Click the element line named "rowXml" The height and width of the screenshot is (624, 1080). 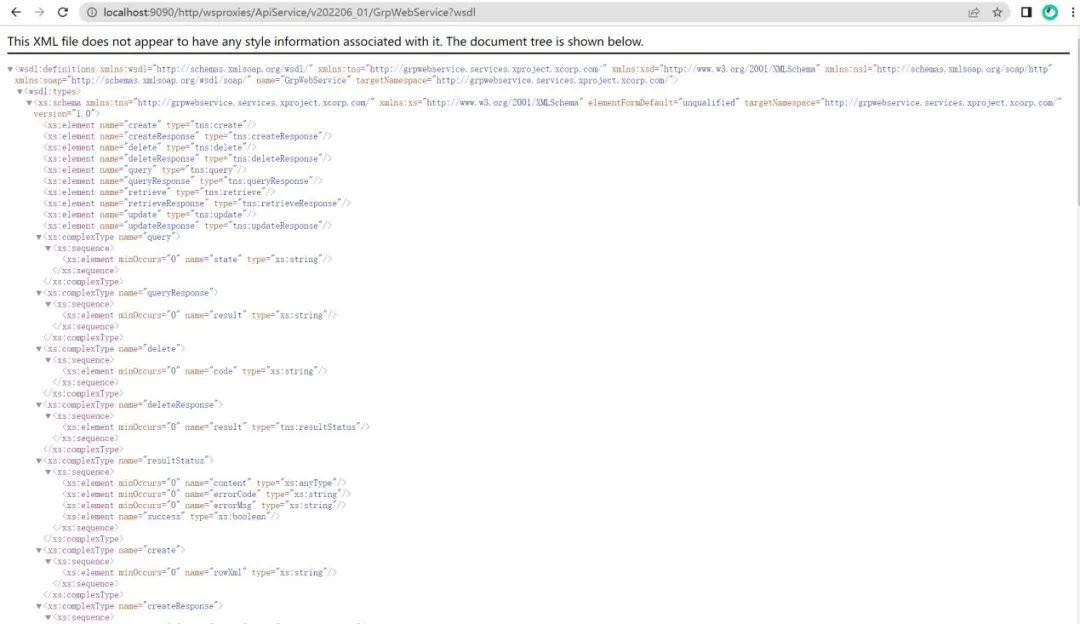tap(200, 572)
